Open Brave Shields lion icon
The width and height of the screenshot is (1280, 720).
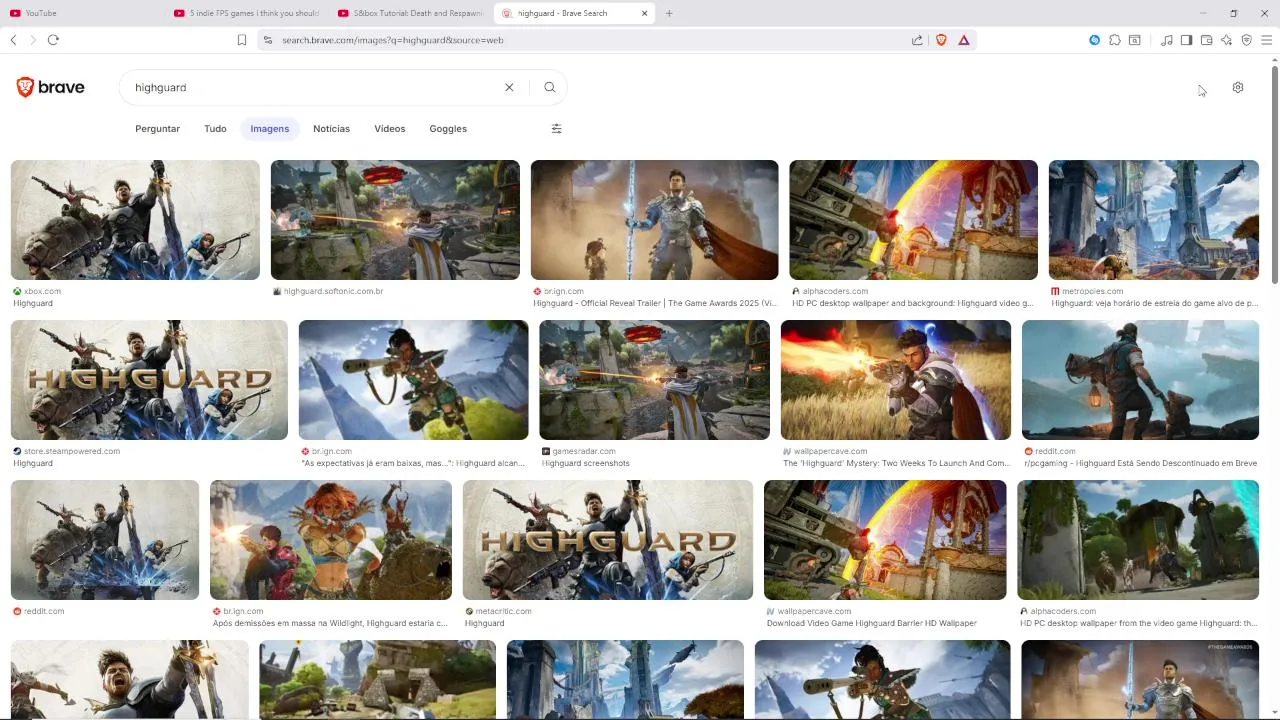[941, 40]
